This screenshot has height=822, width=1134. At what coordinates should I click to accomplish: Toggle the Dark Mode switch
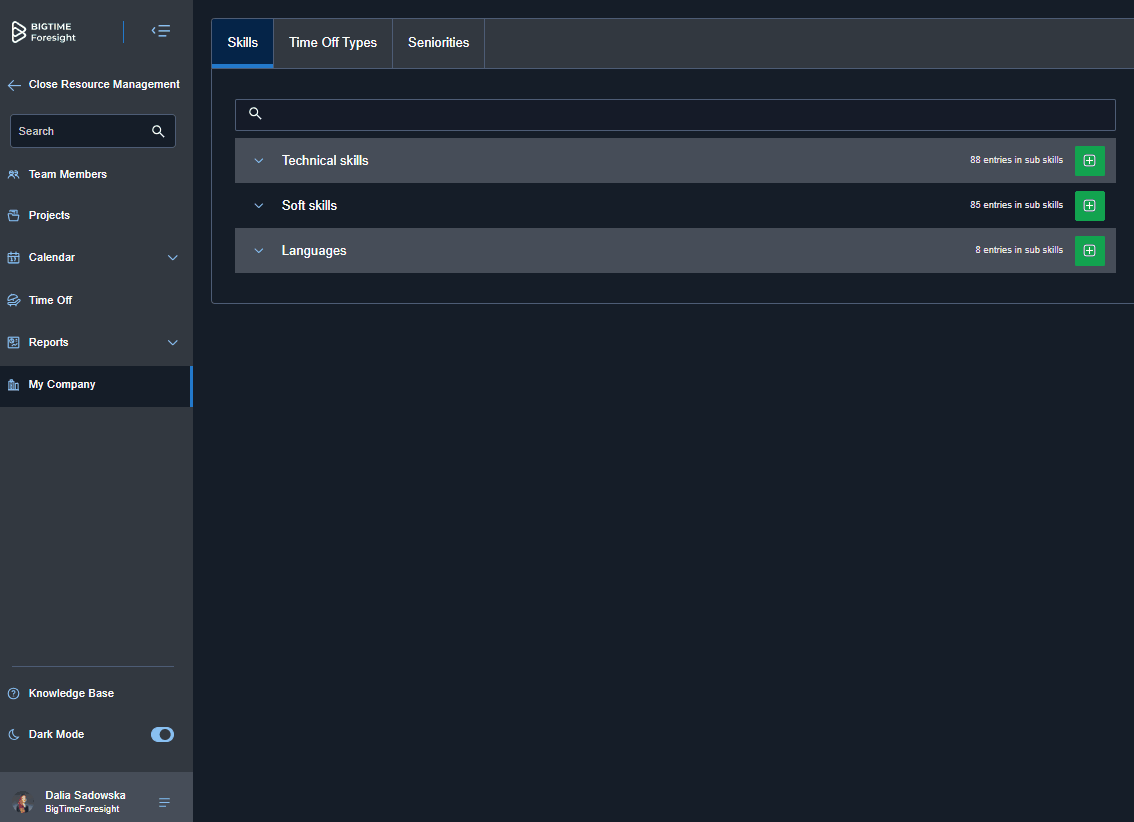click(x=162, y=734)
